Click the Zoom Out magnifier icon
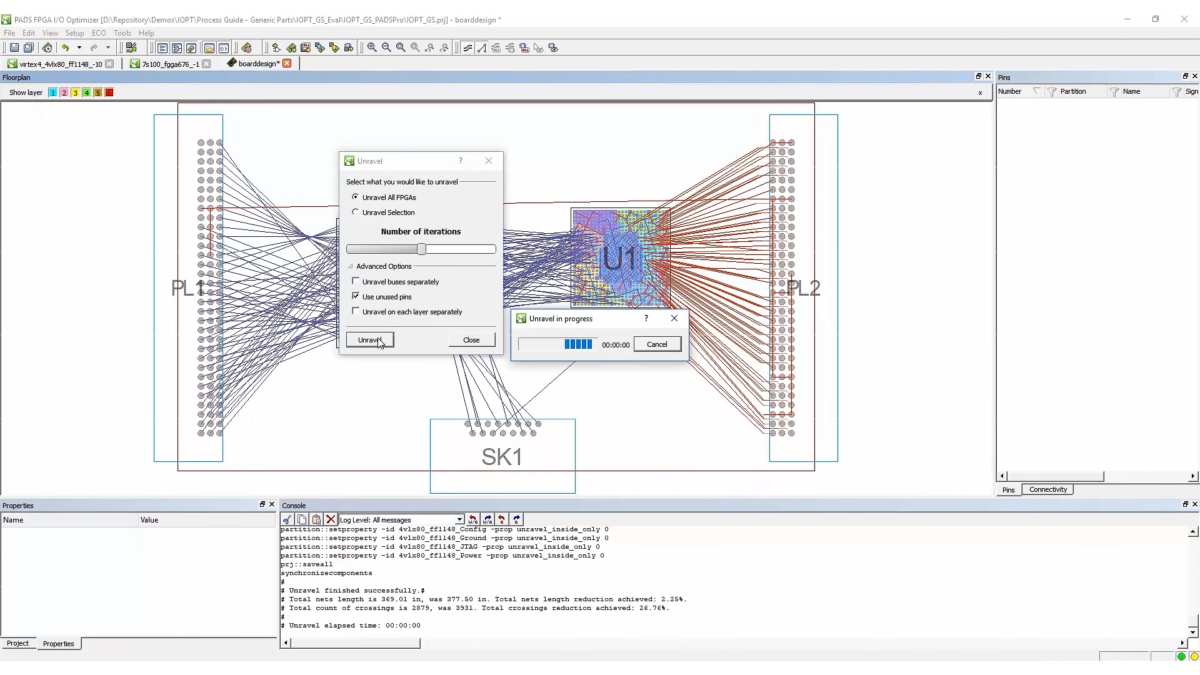Screen dimensions: 1200x675 (x=386, y=48)
